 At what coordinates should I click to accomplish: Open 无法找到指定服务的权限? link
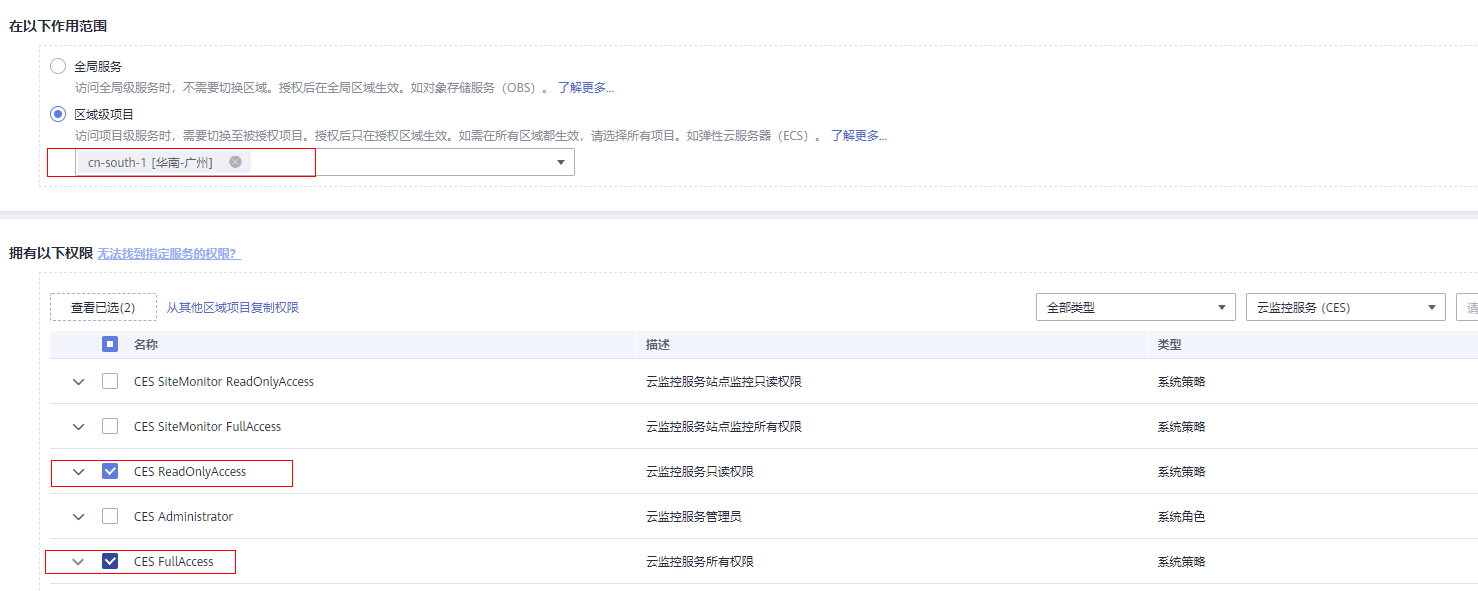click(167, 254)
